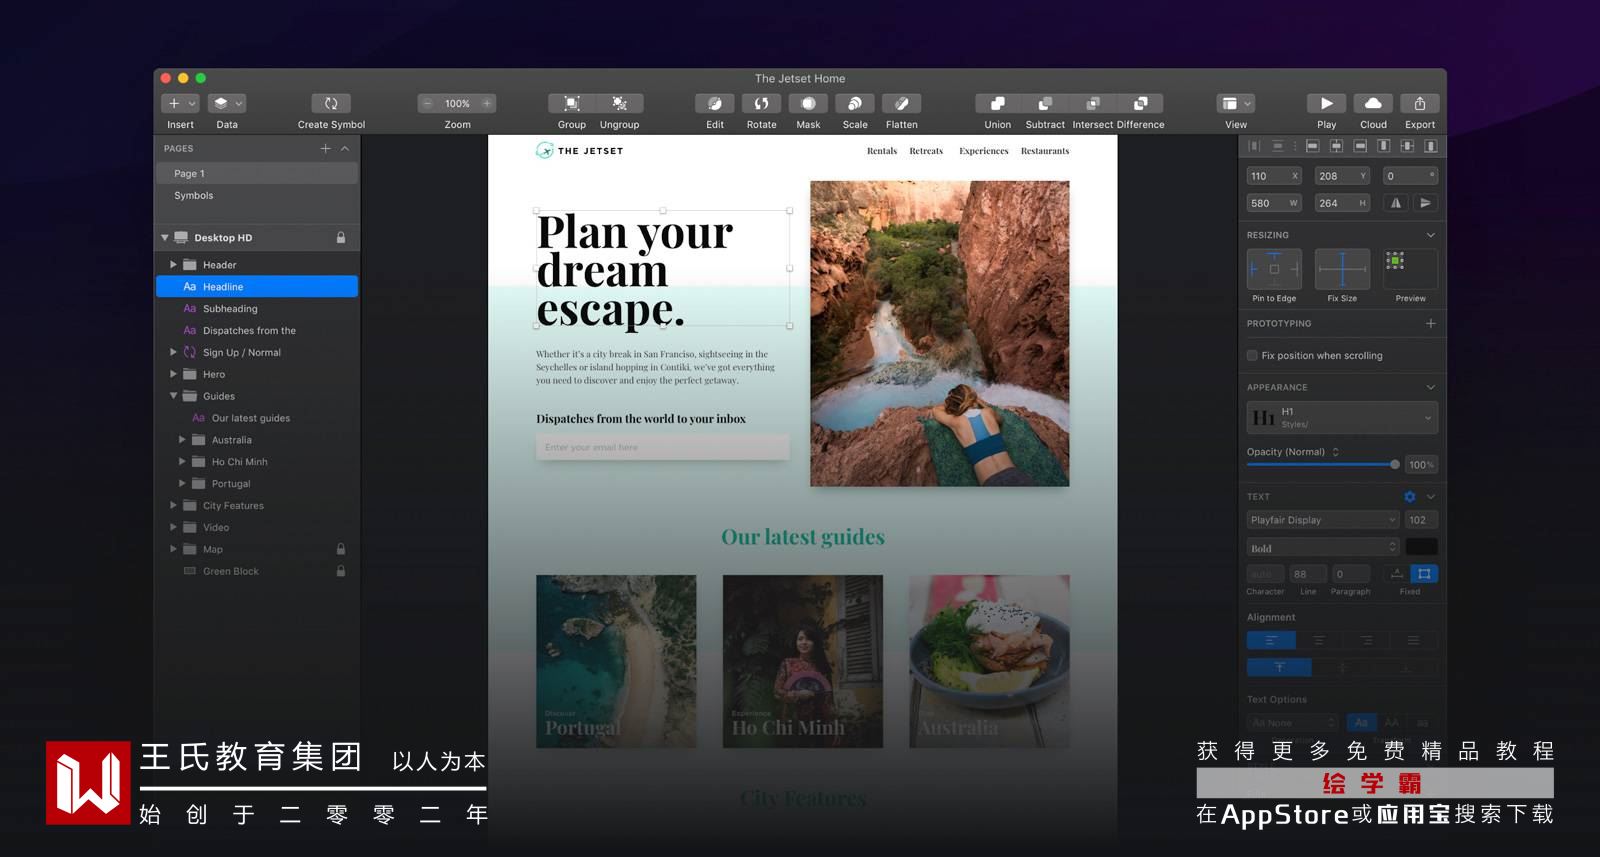
Task: Click the Retreats nav link on canvas
Action: click(926, 151)
